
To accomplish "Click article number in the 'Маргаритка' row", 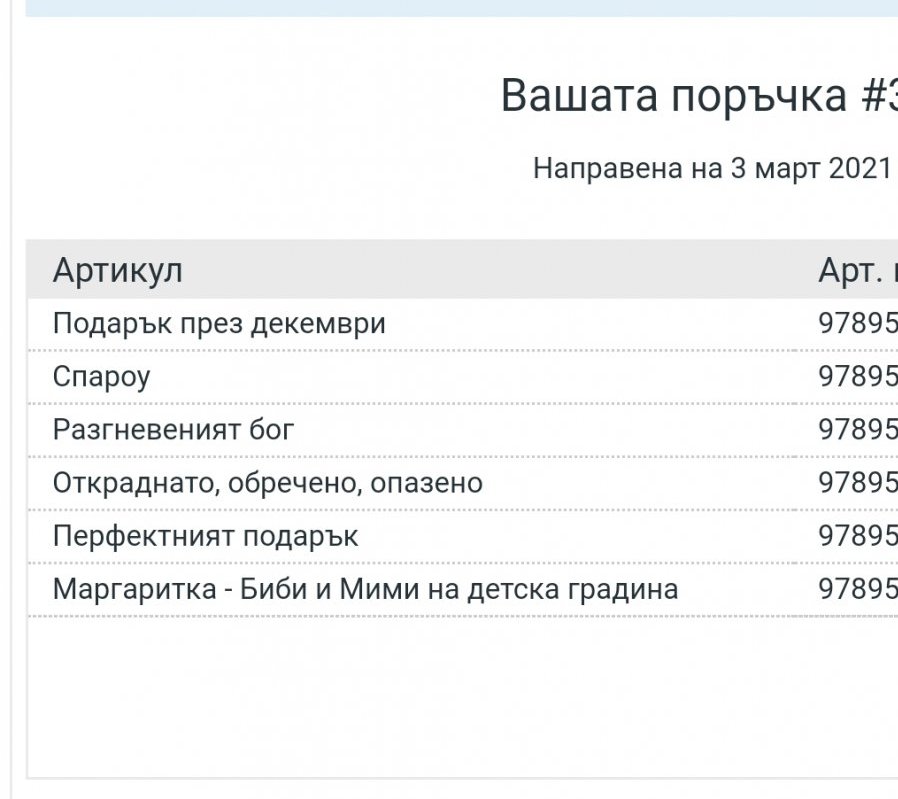I will [857, 589].
